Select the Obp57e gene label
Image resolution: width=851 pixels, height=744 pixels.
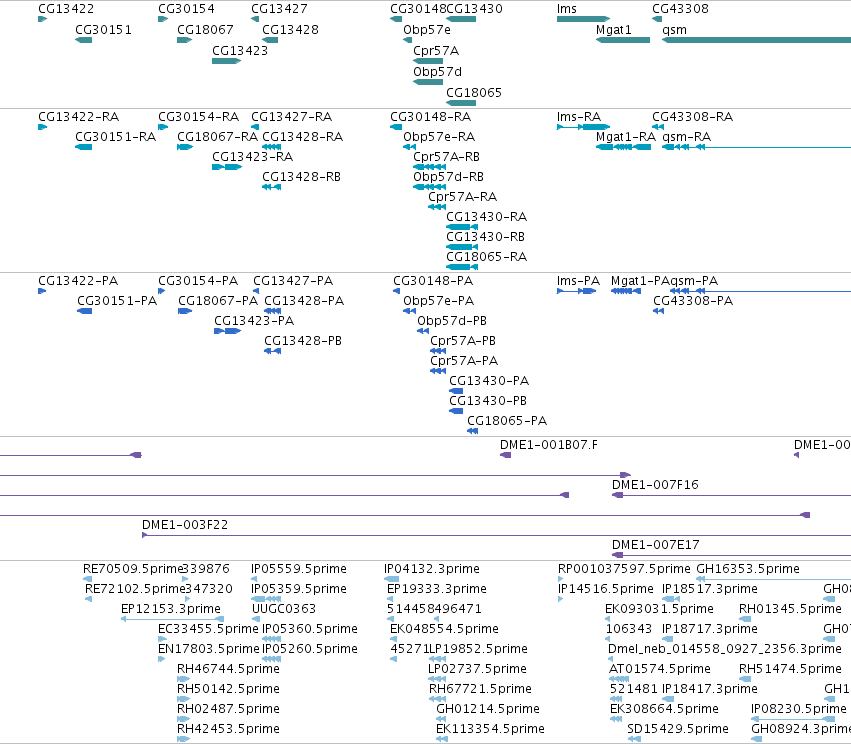[427, 30]
